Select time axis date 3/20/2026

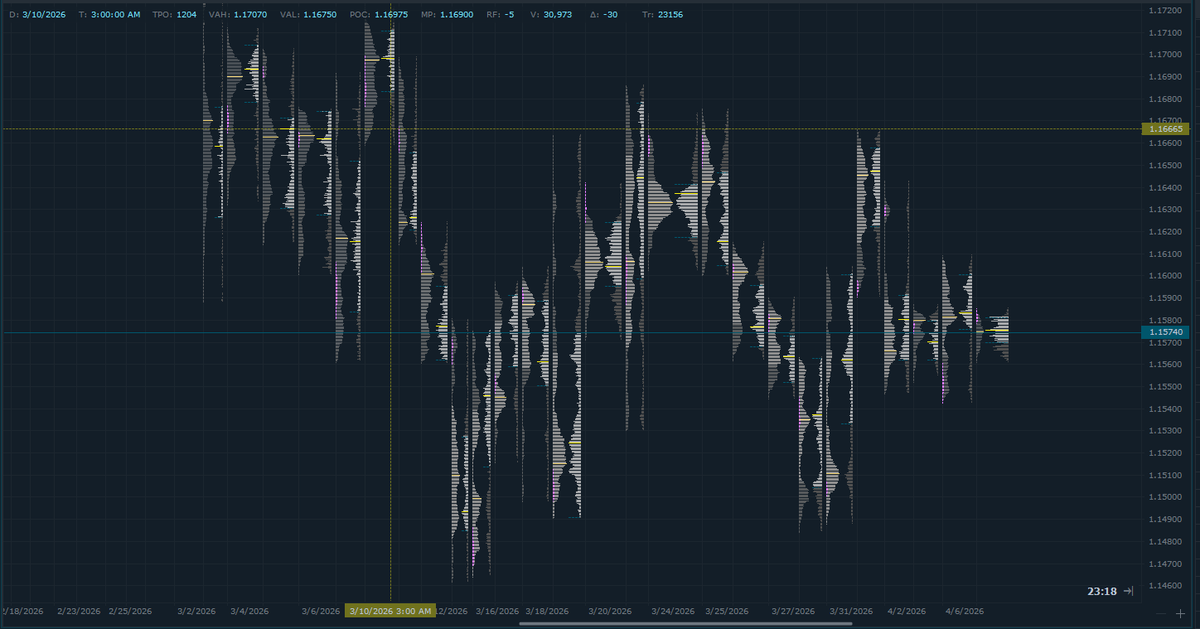point(610,611)
